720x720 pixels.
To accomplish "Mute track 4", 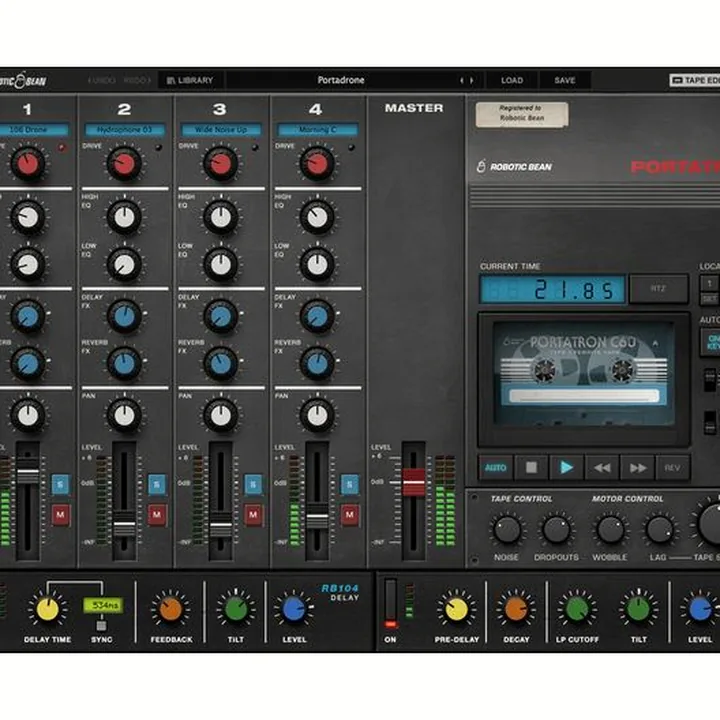I will point(349,515).
